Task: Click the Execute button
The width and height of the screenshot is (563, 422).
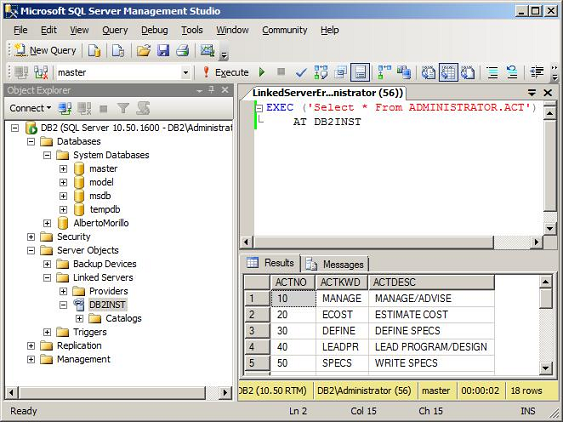Action: [226, 73]
